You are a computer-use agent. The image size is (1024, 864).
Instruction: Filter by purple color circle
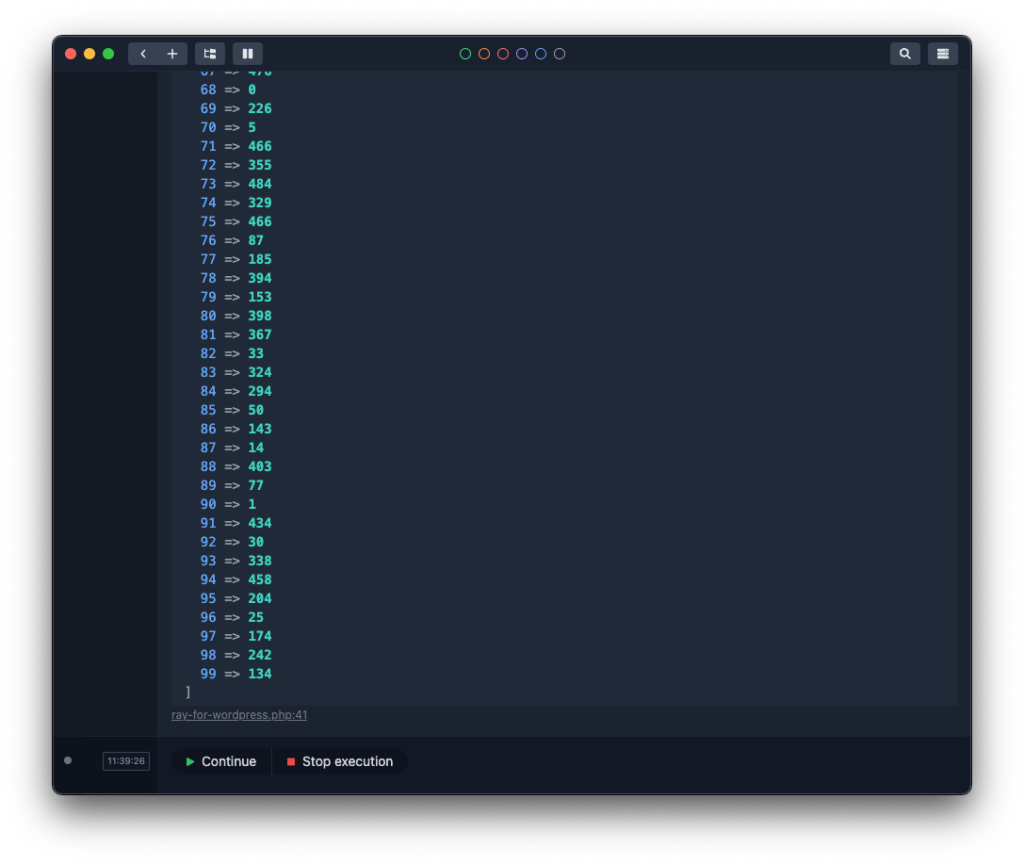coord(522,54)
